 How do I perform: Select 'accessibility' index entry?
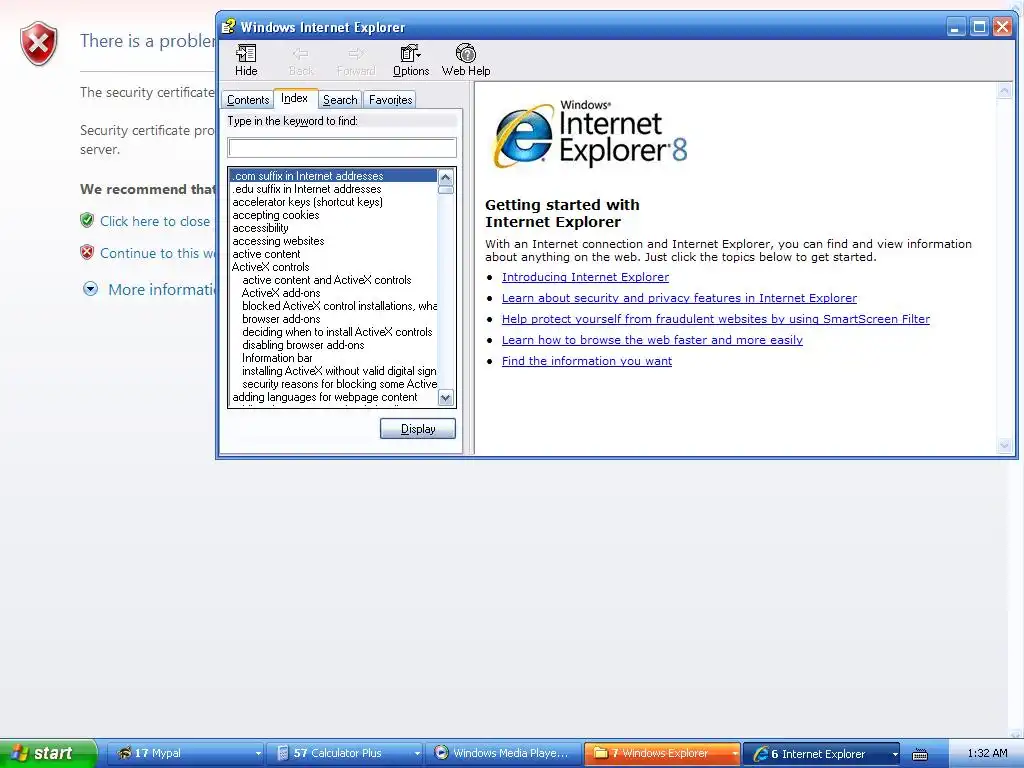334,228
